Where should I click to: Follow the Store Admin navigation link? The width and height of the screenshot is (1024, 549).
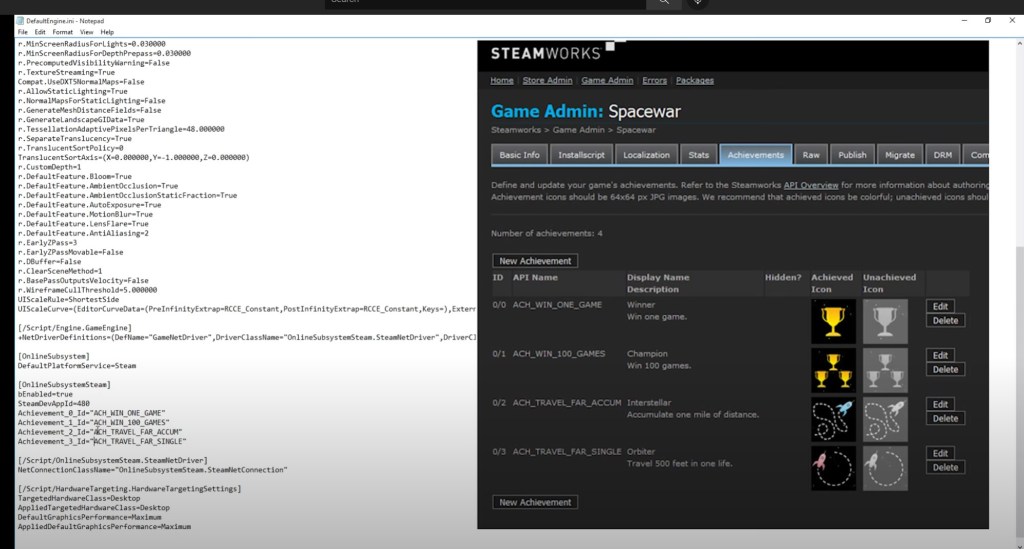click(x=547, y=80)
